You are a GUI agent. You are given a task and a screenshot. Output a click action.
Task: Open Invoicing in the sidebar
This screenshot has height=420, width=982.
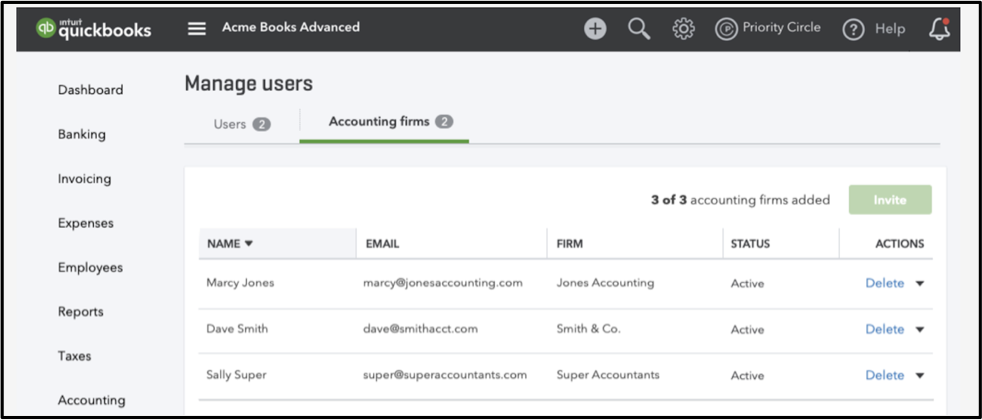(84, 179)
